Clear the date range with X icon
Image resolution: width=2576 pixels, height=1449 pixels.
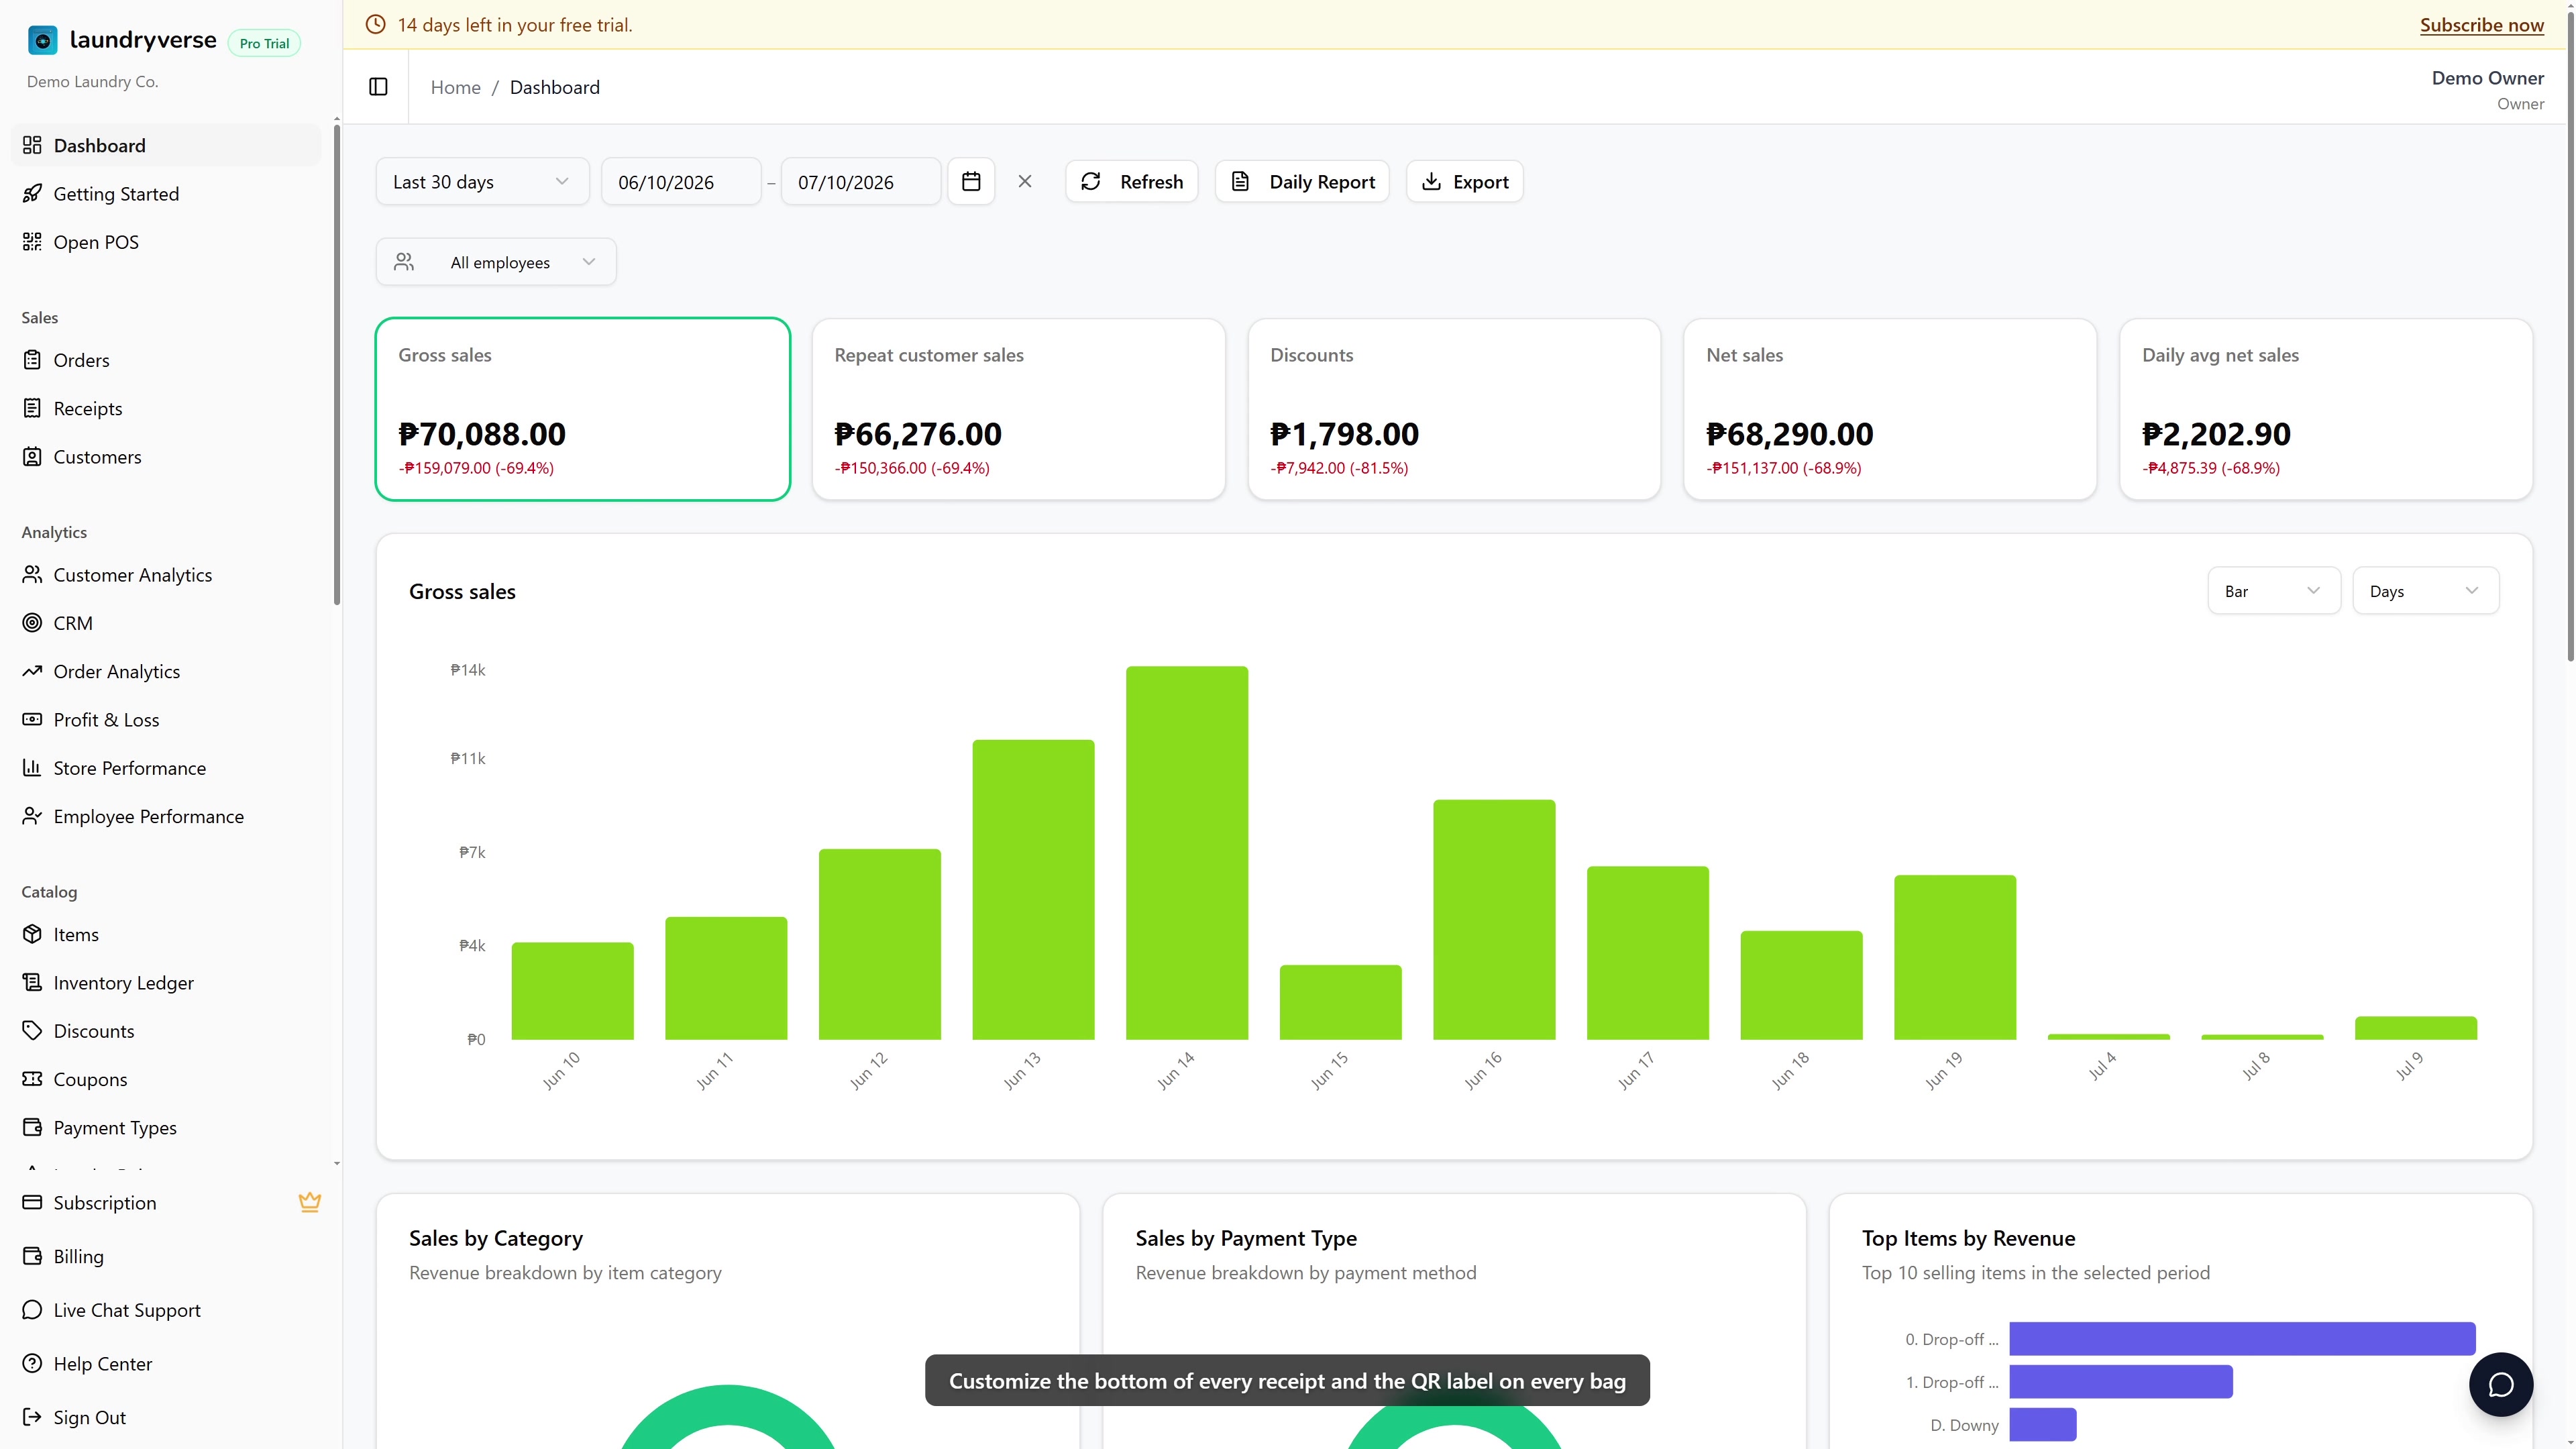click(x=1025, y=181)
